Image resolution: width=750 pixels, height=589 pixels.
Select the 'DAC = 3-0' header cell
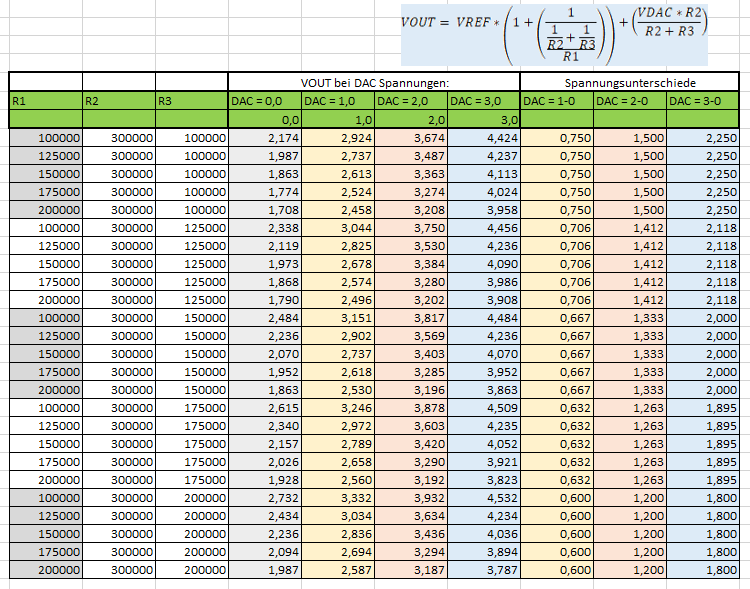click(x=703, y=101)
